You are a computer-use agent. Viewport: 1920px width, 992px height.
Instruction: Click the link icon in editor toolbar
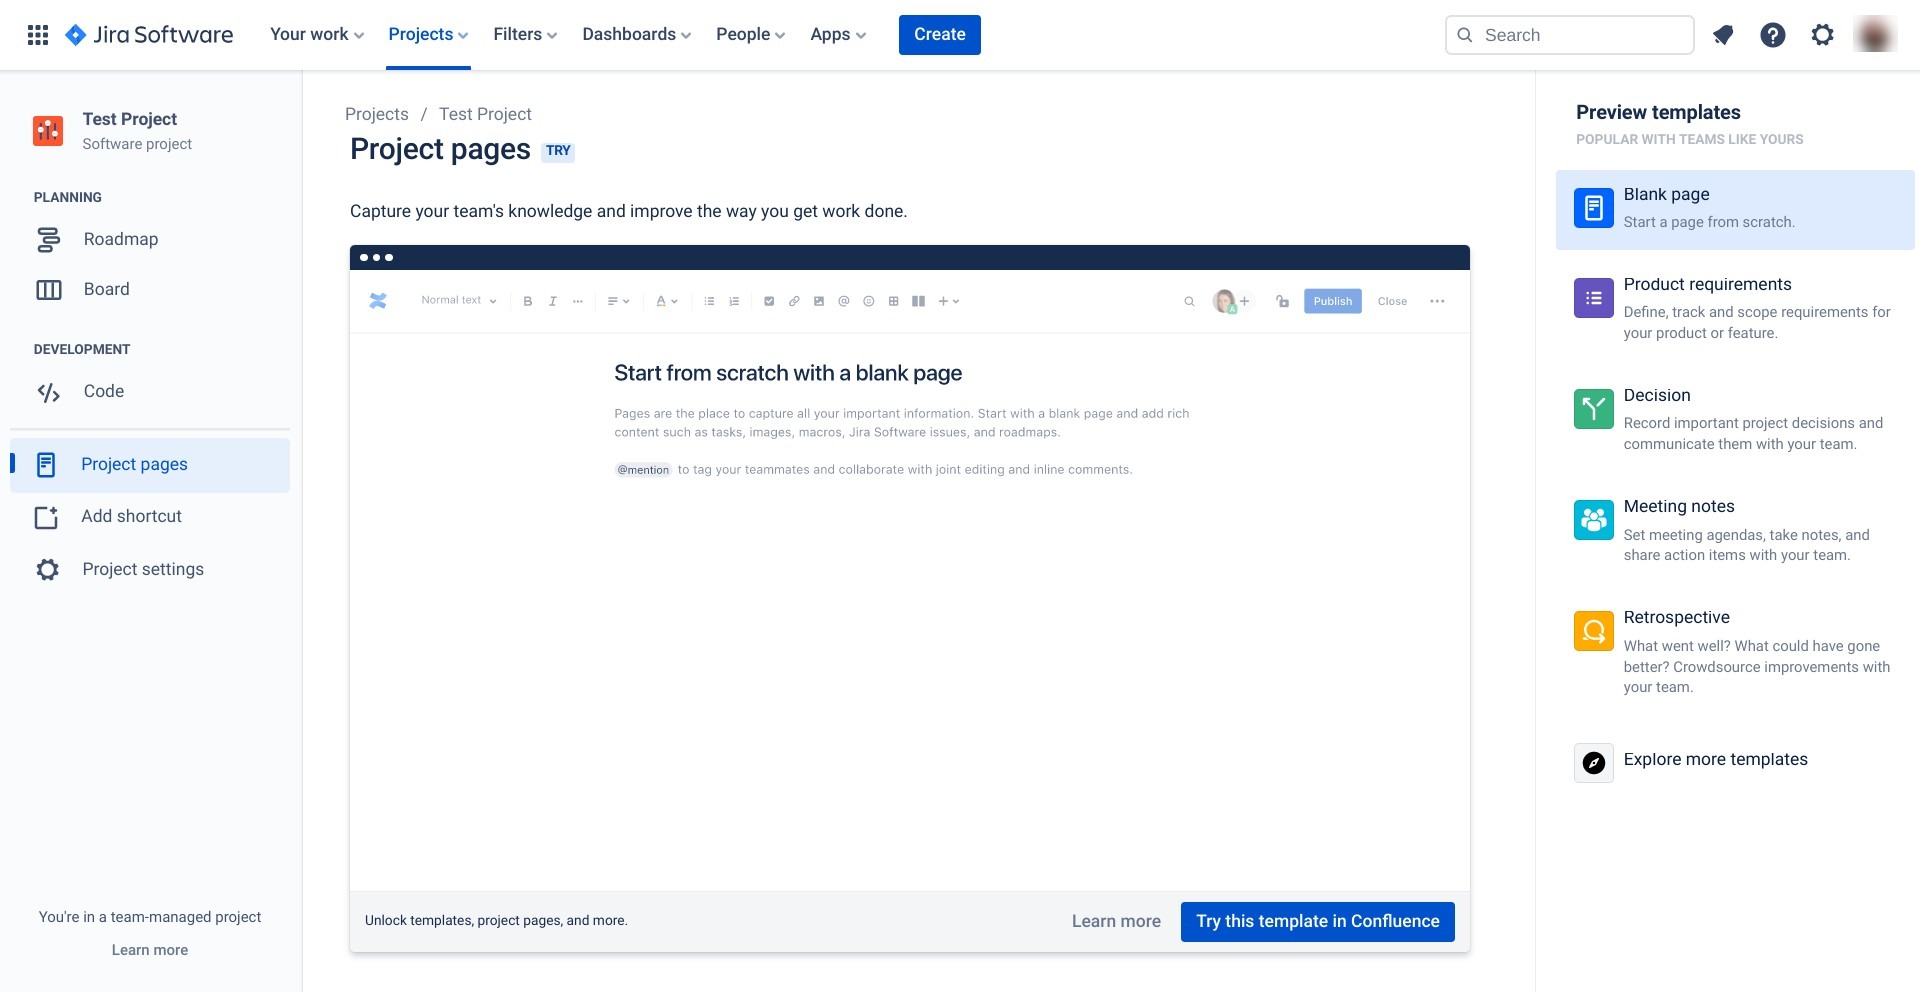[794, 301]
